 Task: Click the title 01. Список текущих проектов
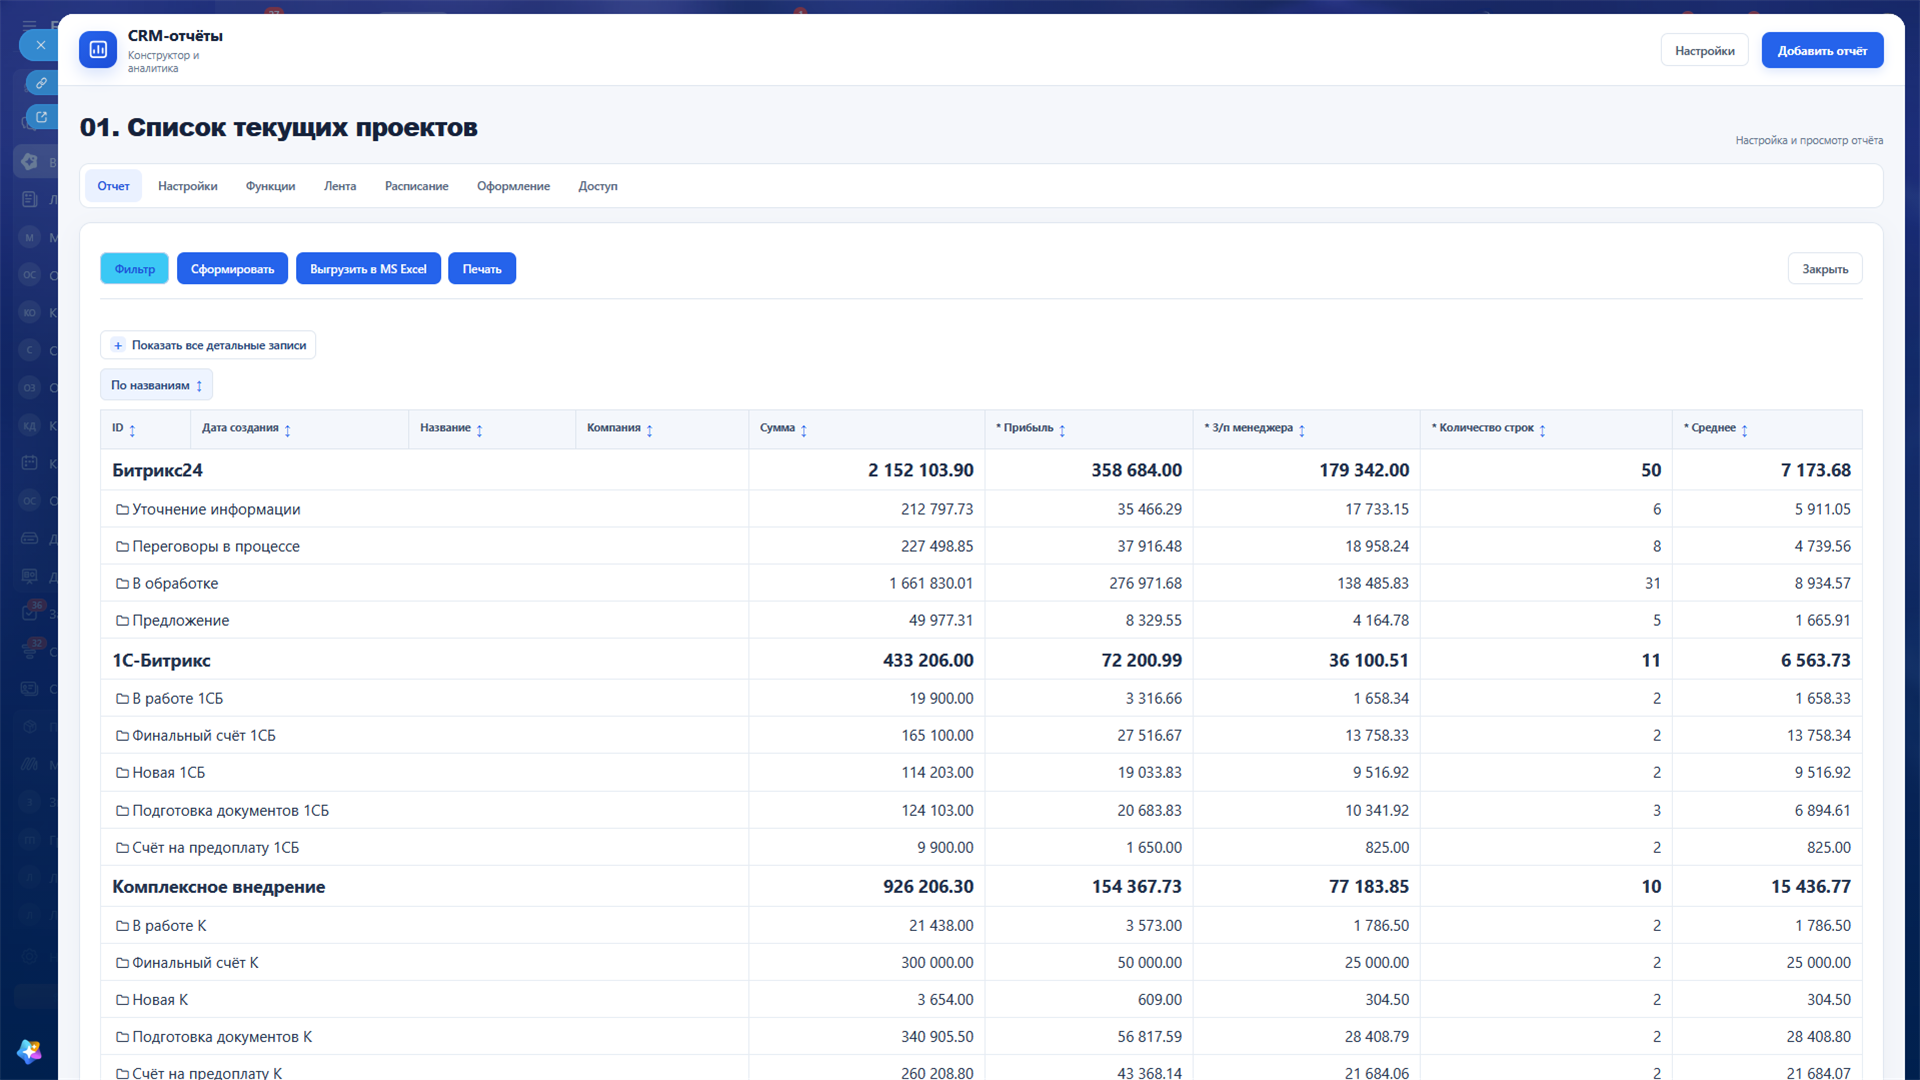tap(279, 128)
